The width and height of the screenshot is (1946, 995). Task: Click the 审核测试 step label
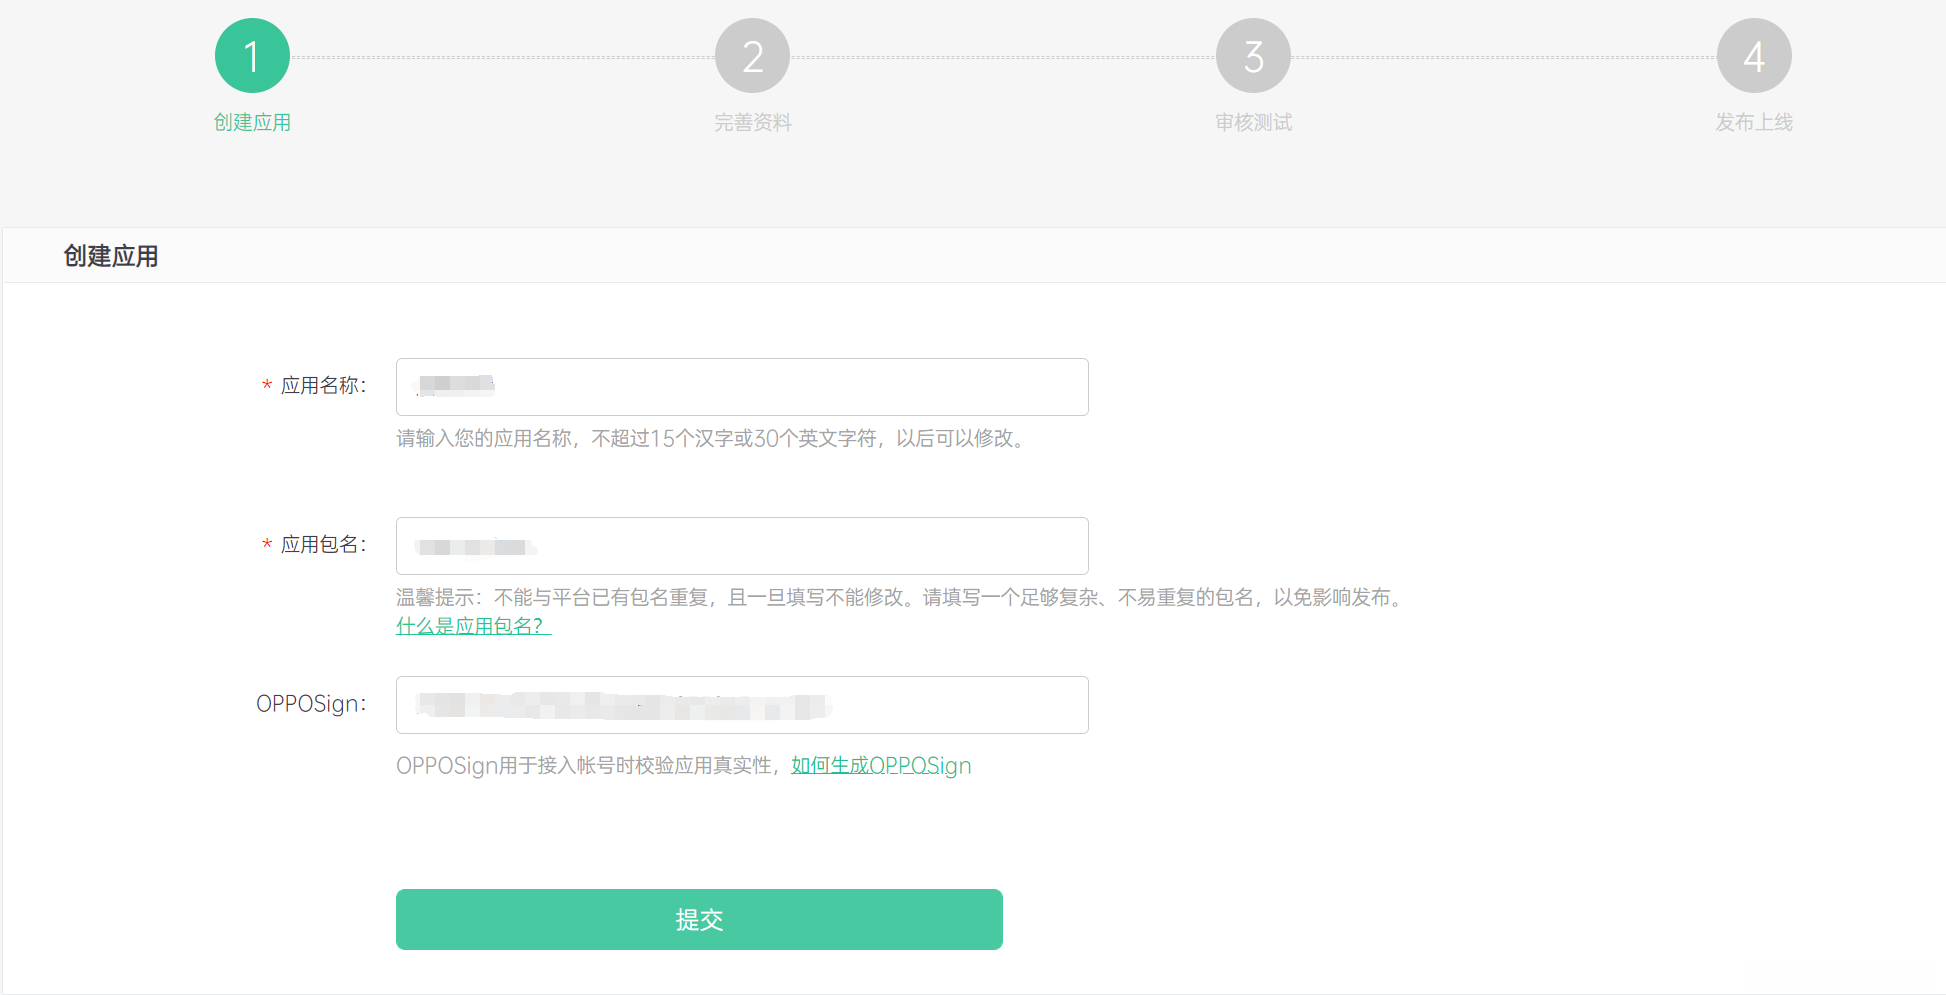point(1253,122)
